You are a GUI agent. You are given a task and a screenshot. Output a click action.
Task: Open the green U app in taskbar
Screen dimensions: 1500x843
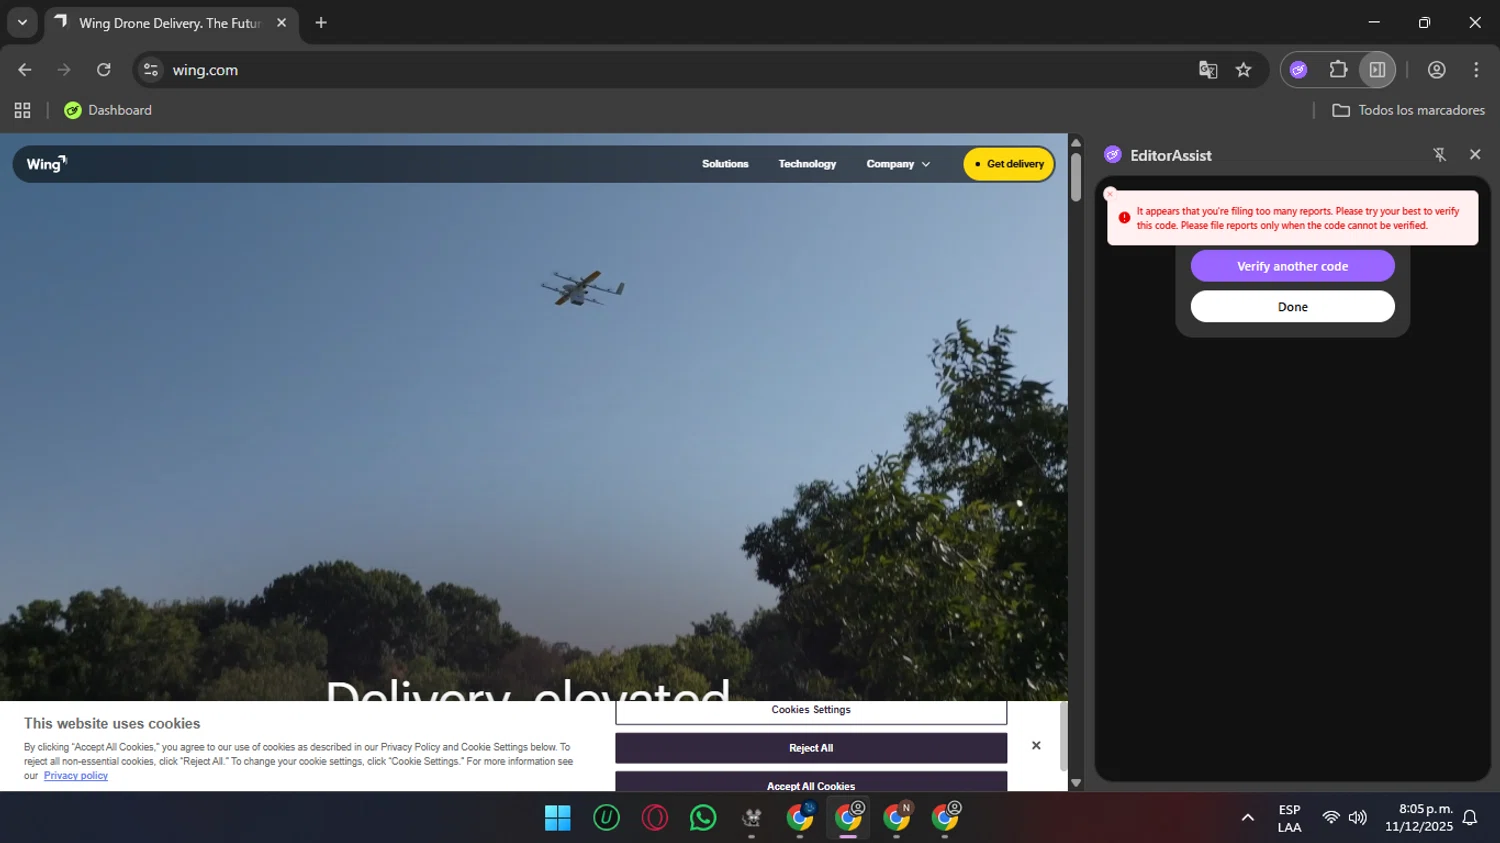pos(606,818)
